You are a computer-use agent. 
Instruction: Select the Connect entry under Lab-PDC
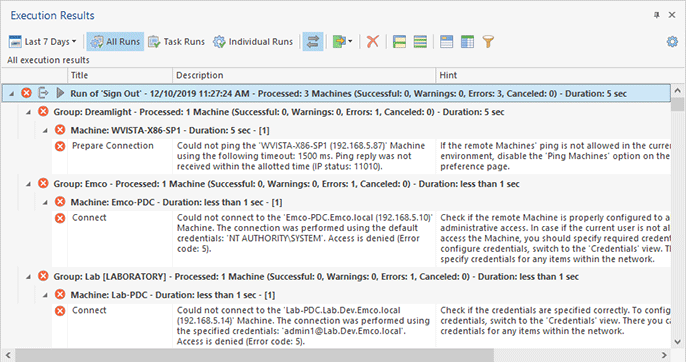tap(89, 310)
